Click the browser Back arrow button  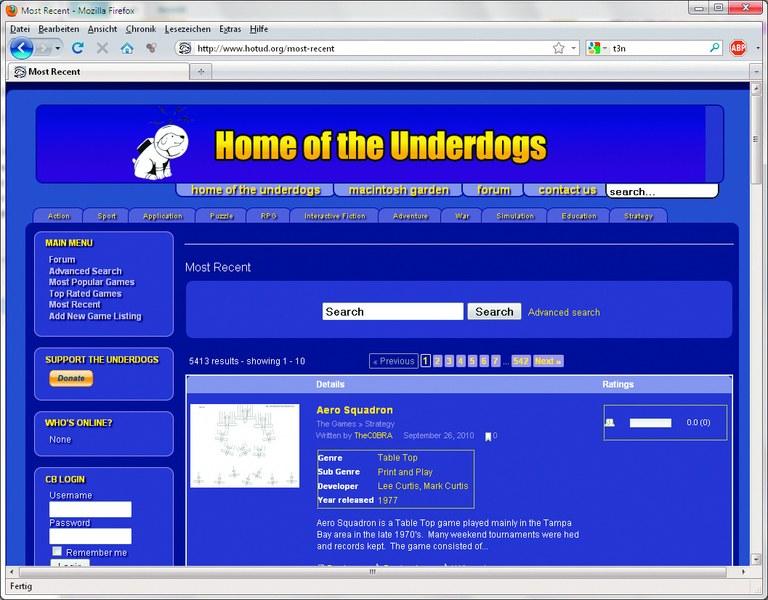(21, 48)
